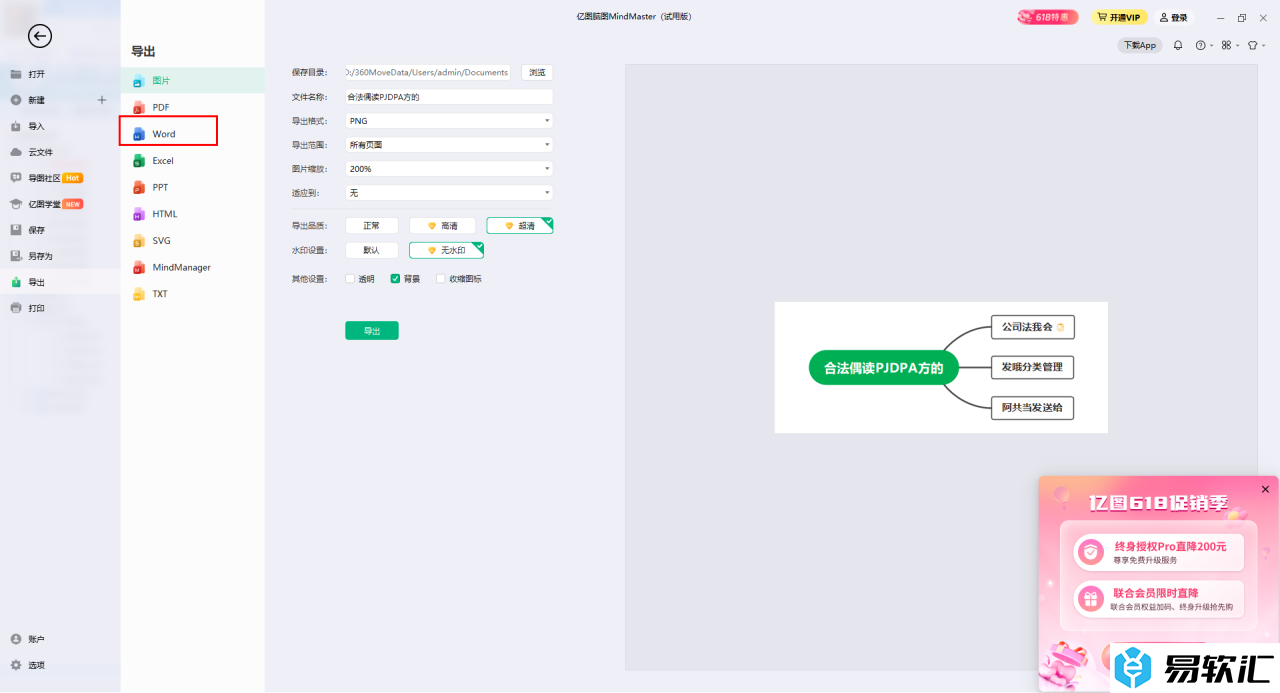This screenshot has width=1280, height=693.
Task: Set export quality to 正常
Action: [x=372, y=226]
